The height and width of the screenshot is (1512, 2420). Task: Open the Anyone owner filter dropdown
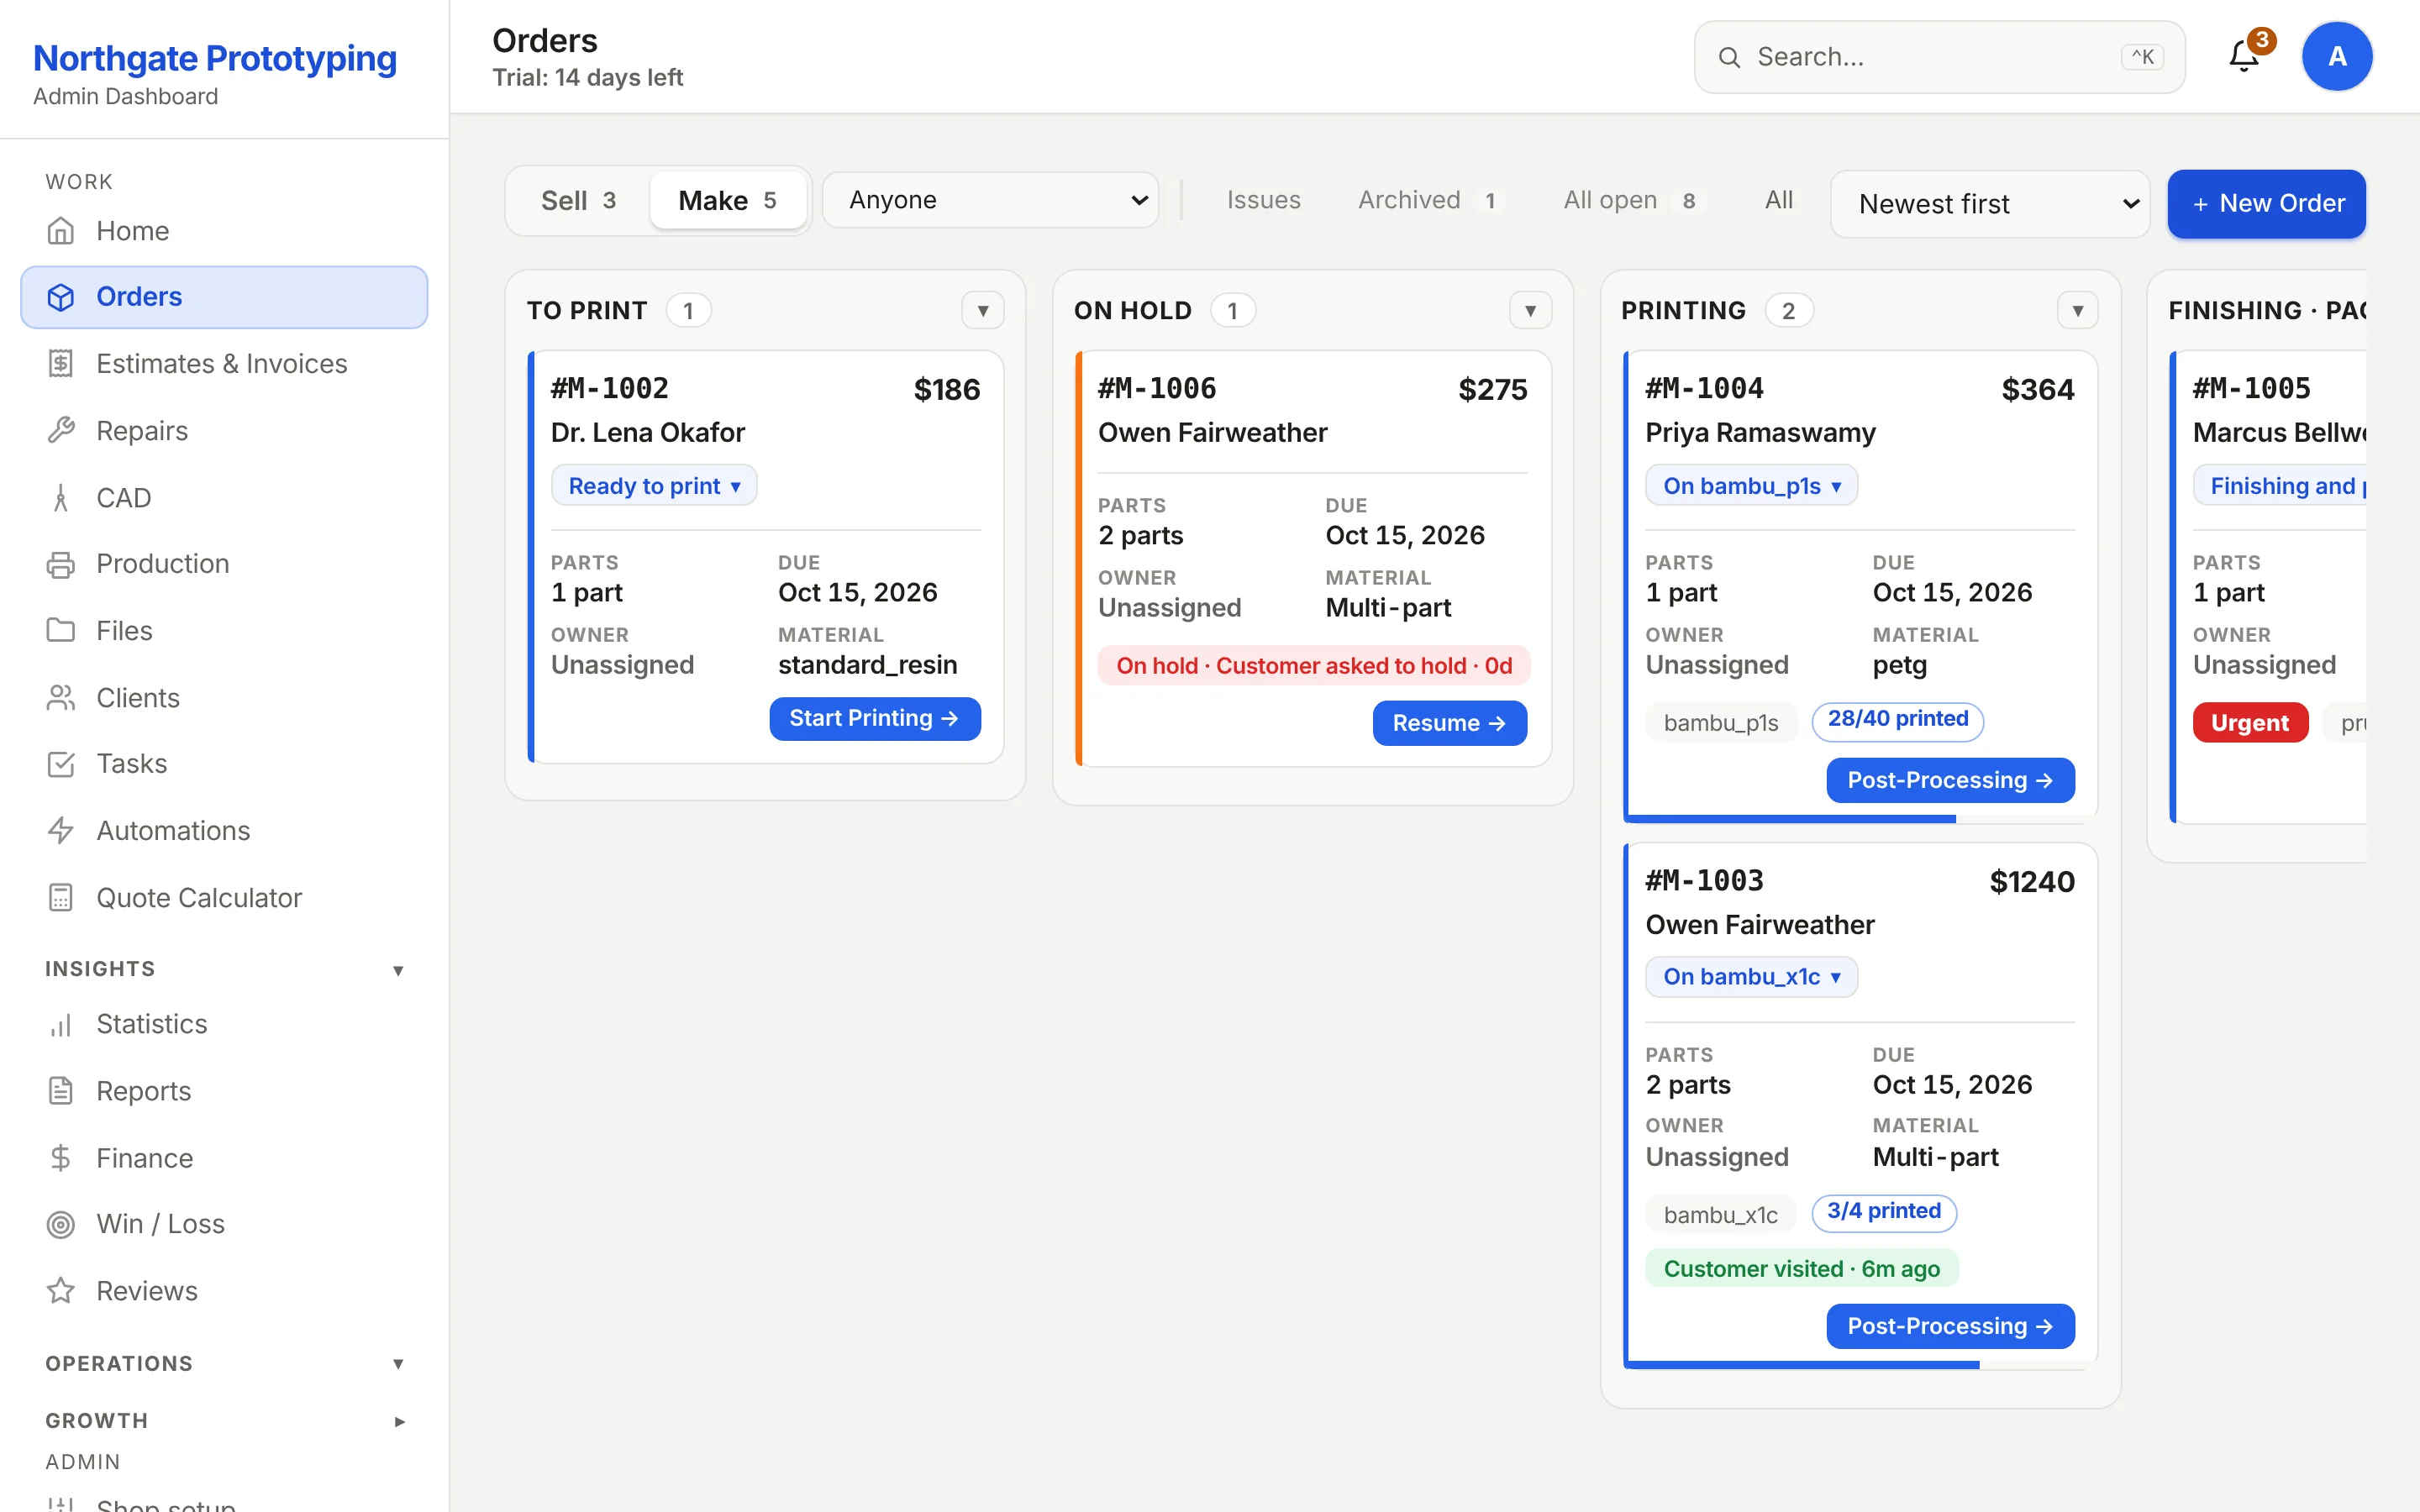pos(991,200)
